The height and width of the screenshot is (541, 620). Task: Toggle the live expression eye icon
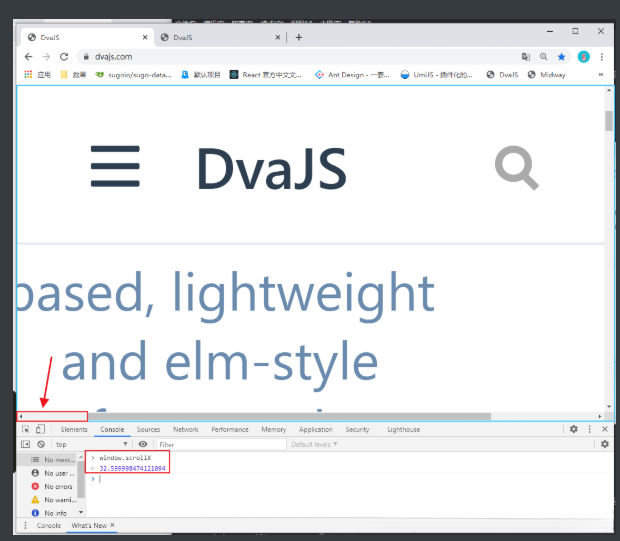(143, 444)
